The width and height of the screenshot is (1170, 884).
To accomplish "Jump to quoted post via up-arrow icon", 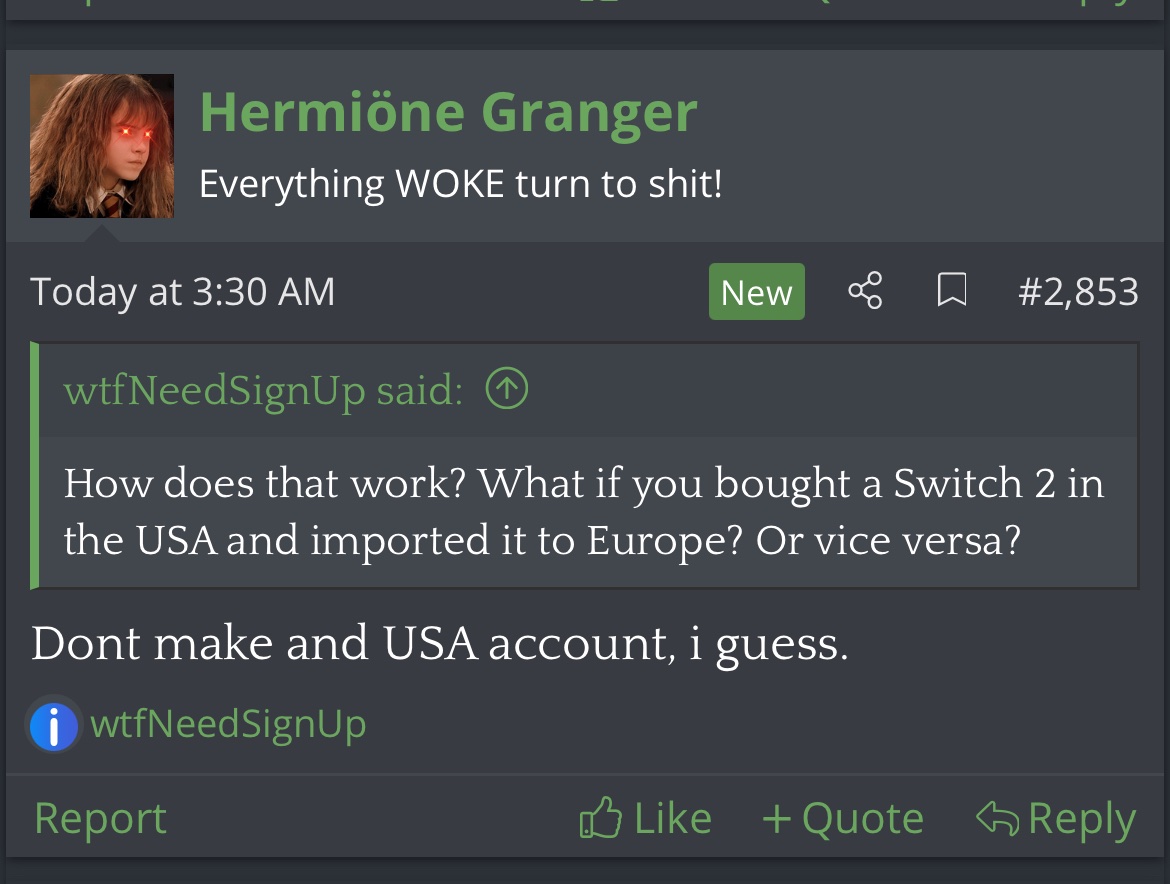I will (507, 389).
